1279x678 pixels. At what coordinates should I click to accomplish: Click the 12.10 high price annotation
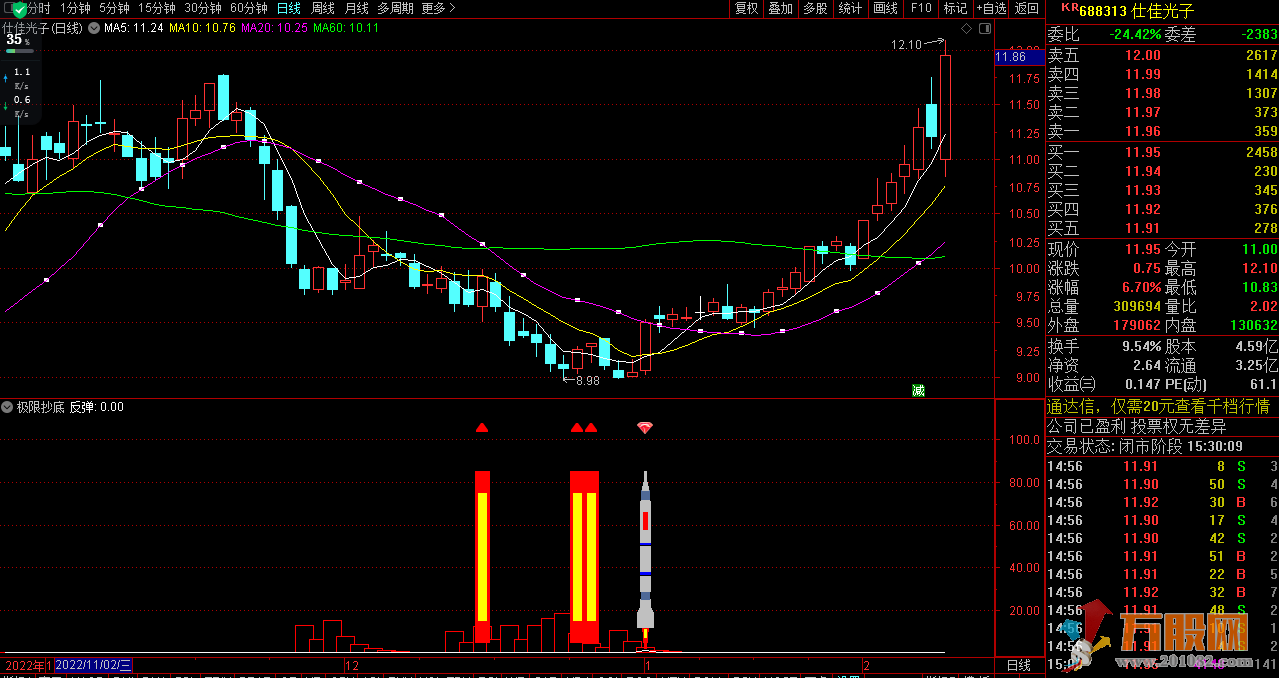point(918,44)
